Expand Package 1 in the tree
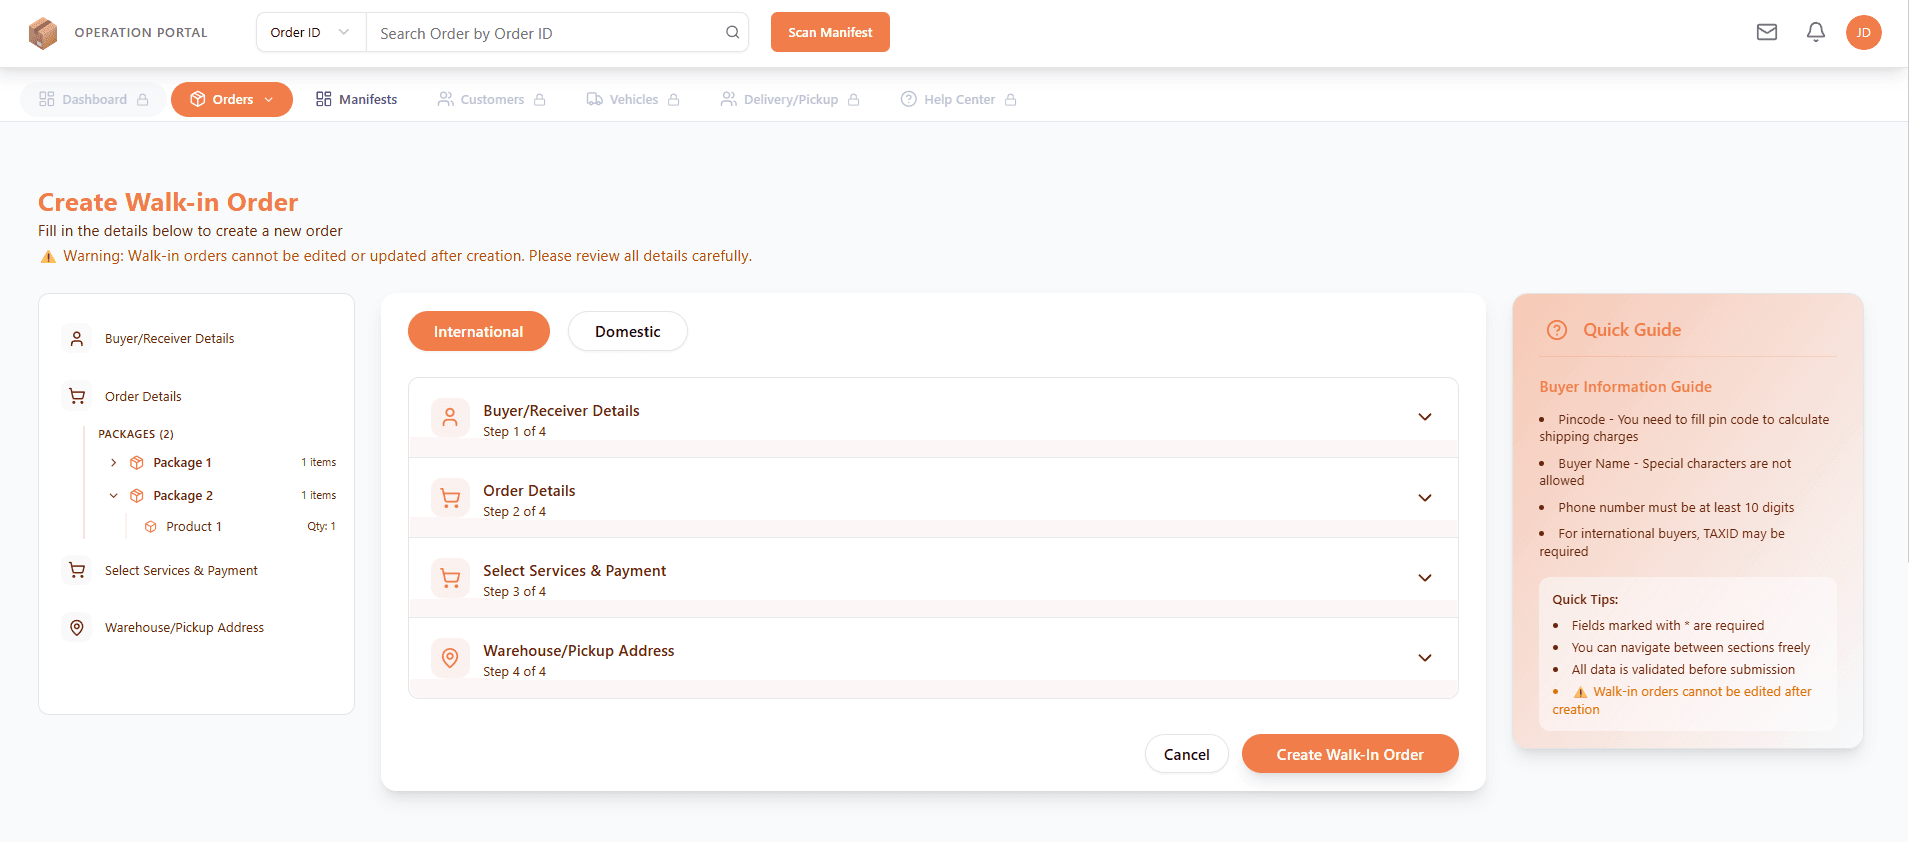Viewport: 1909px width, 842px height. [113, 463]
